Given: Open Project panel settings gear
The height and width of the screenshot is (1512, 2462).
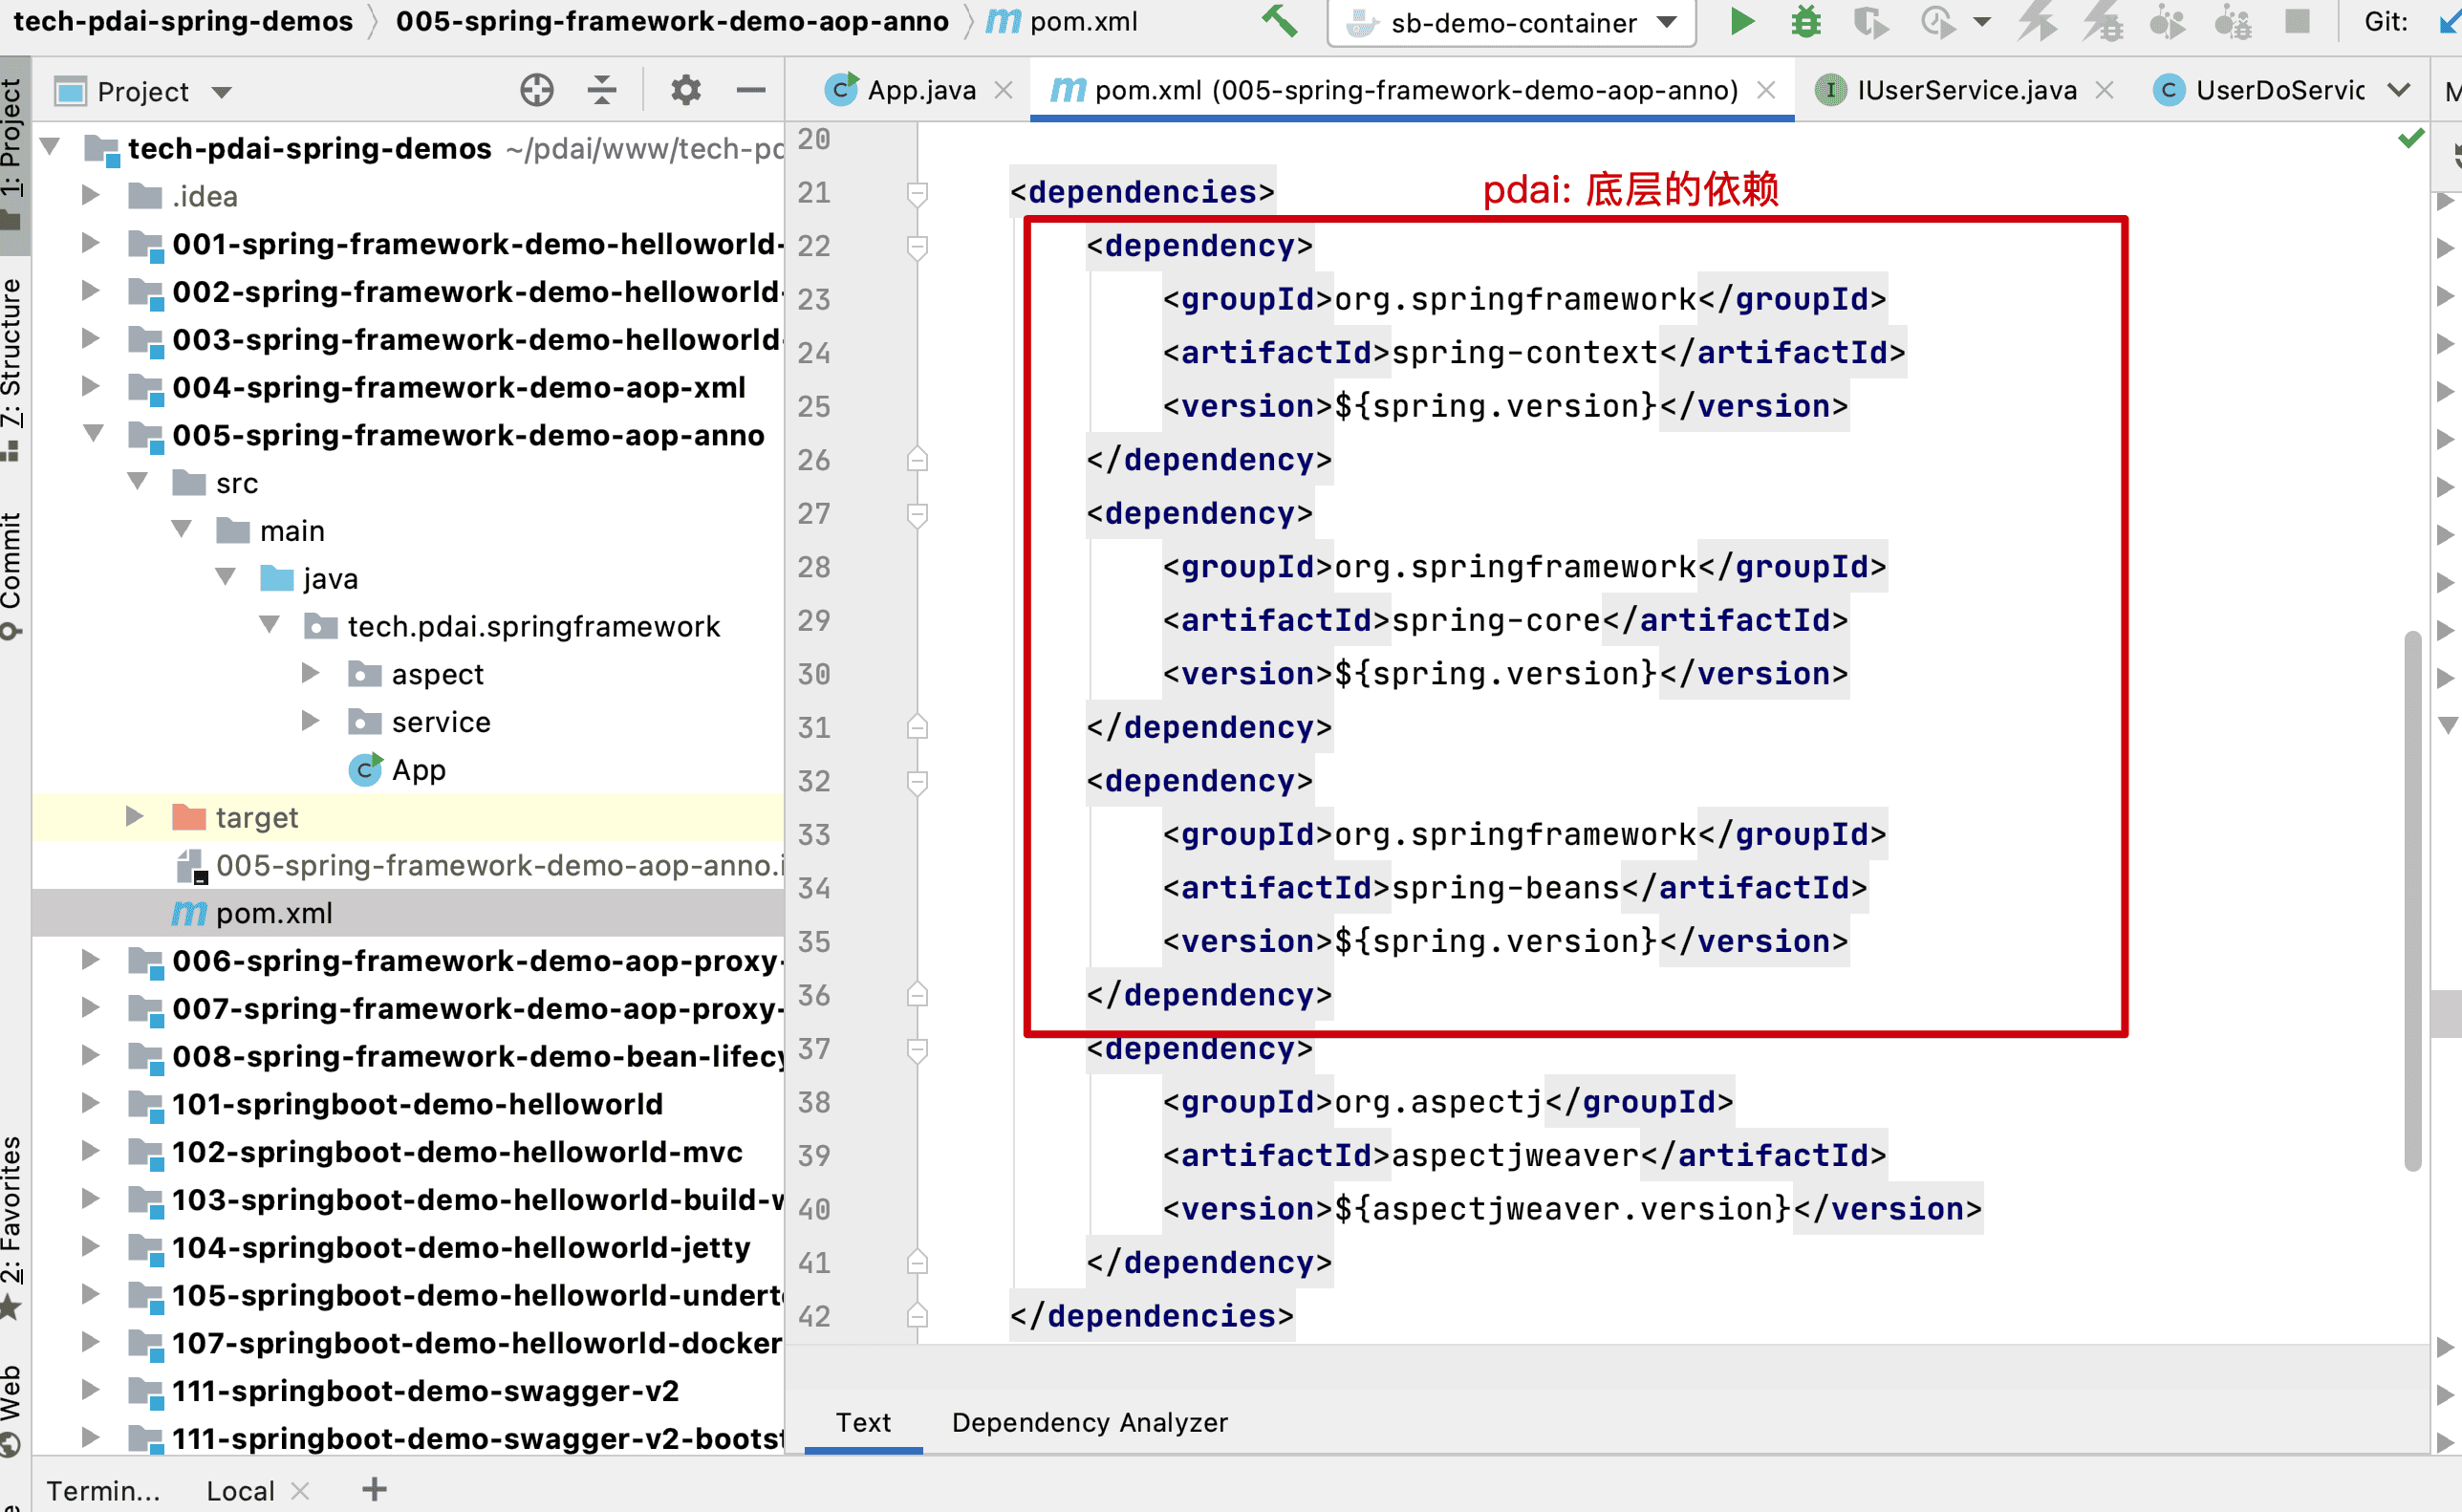Looking at the screenshot, I should (685, 91).
